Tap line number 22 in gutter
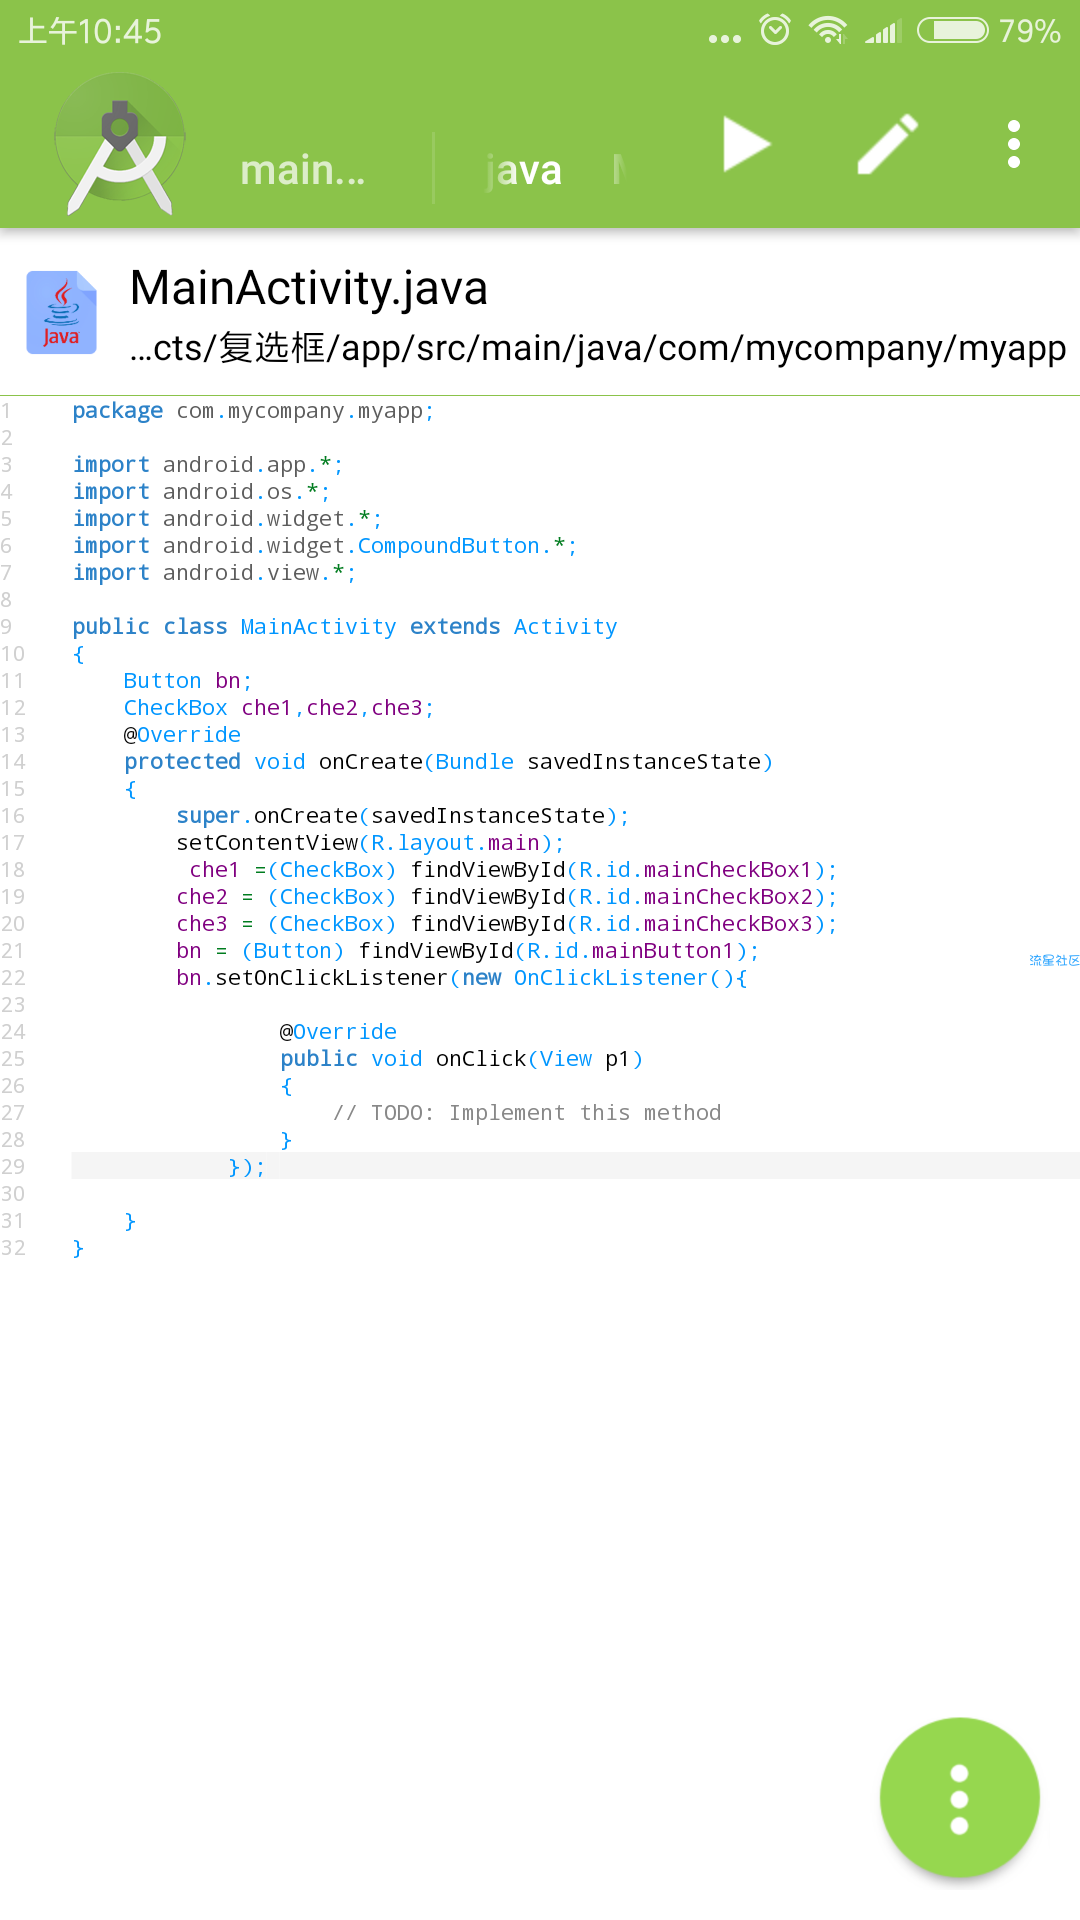Viewport: 1080px width, 1920px height. [13, 978]
